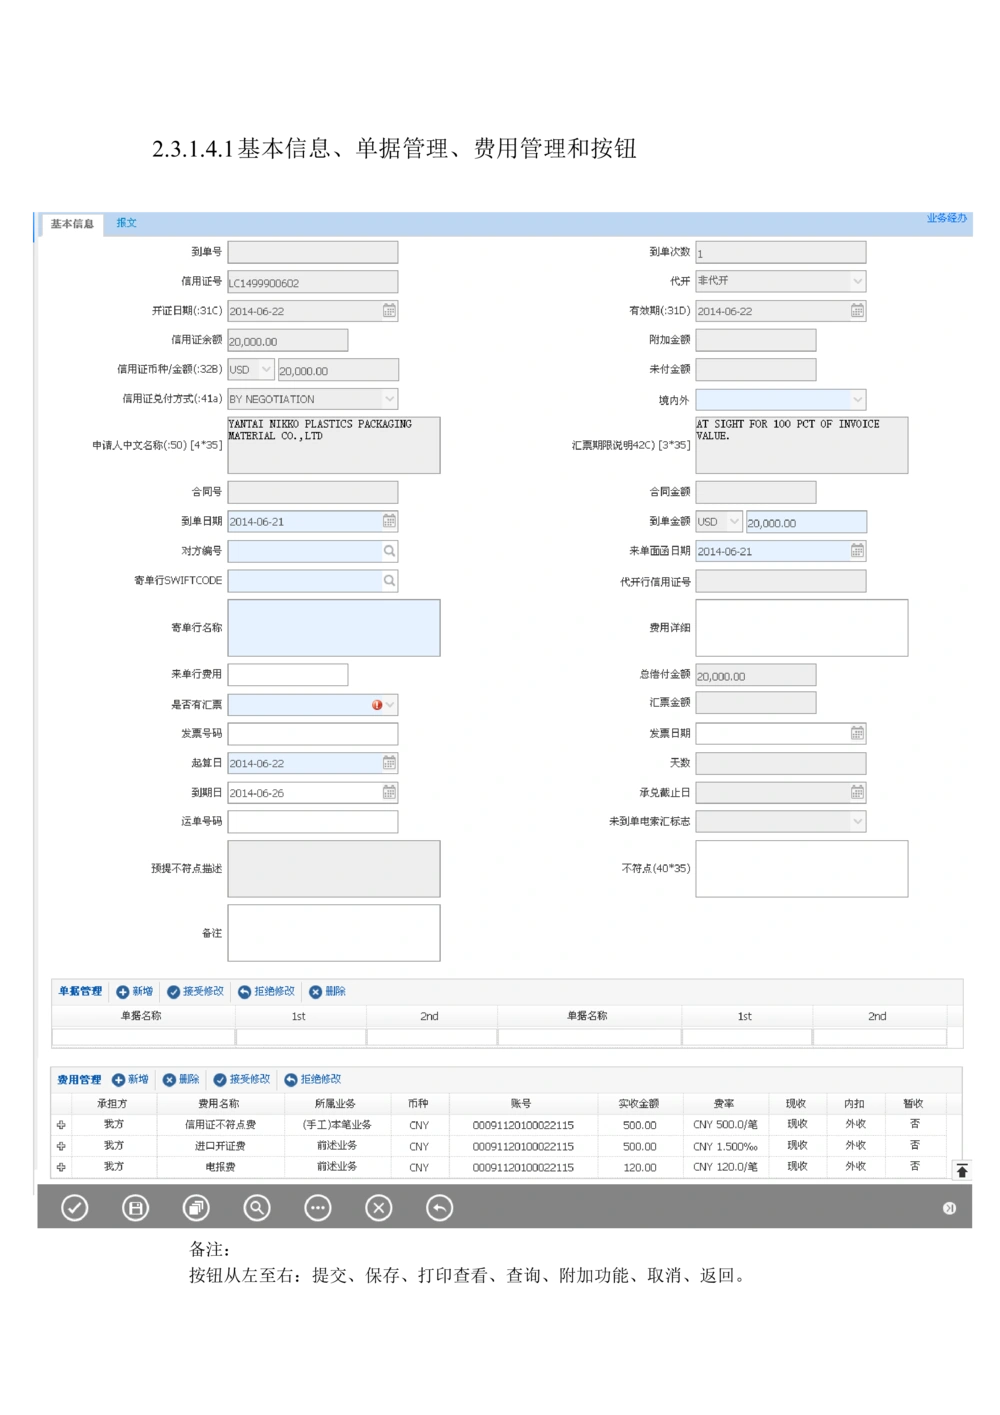
Task: Open the 代开 dropdown showing 非代开
Action: click(858, 280)
